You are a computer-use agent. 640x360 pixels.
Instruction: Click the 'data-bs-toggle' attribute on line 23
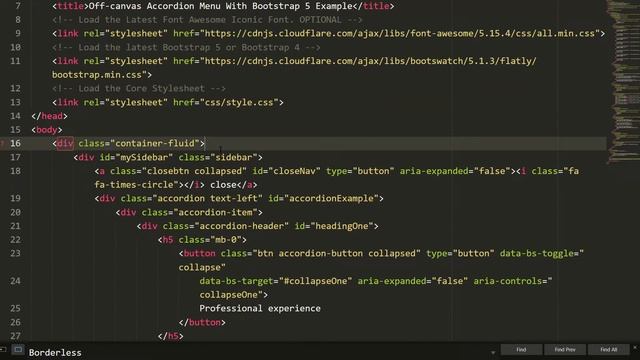point(536,253)
